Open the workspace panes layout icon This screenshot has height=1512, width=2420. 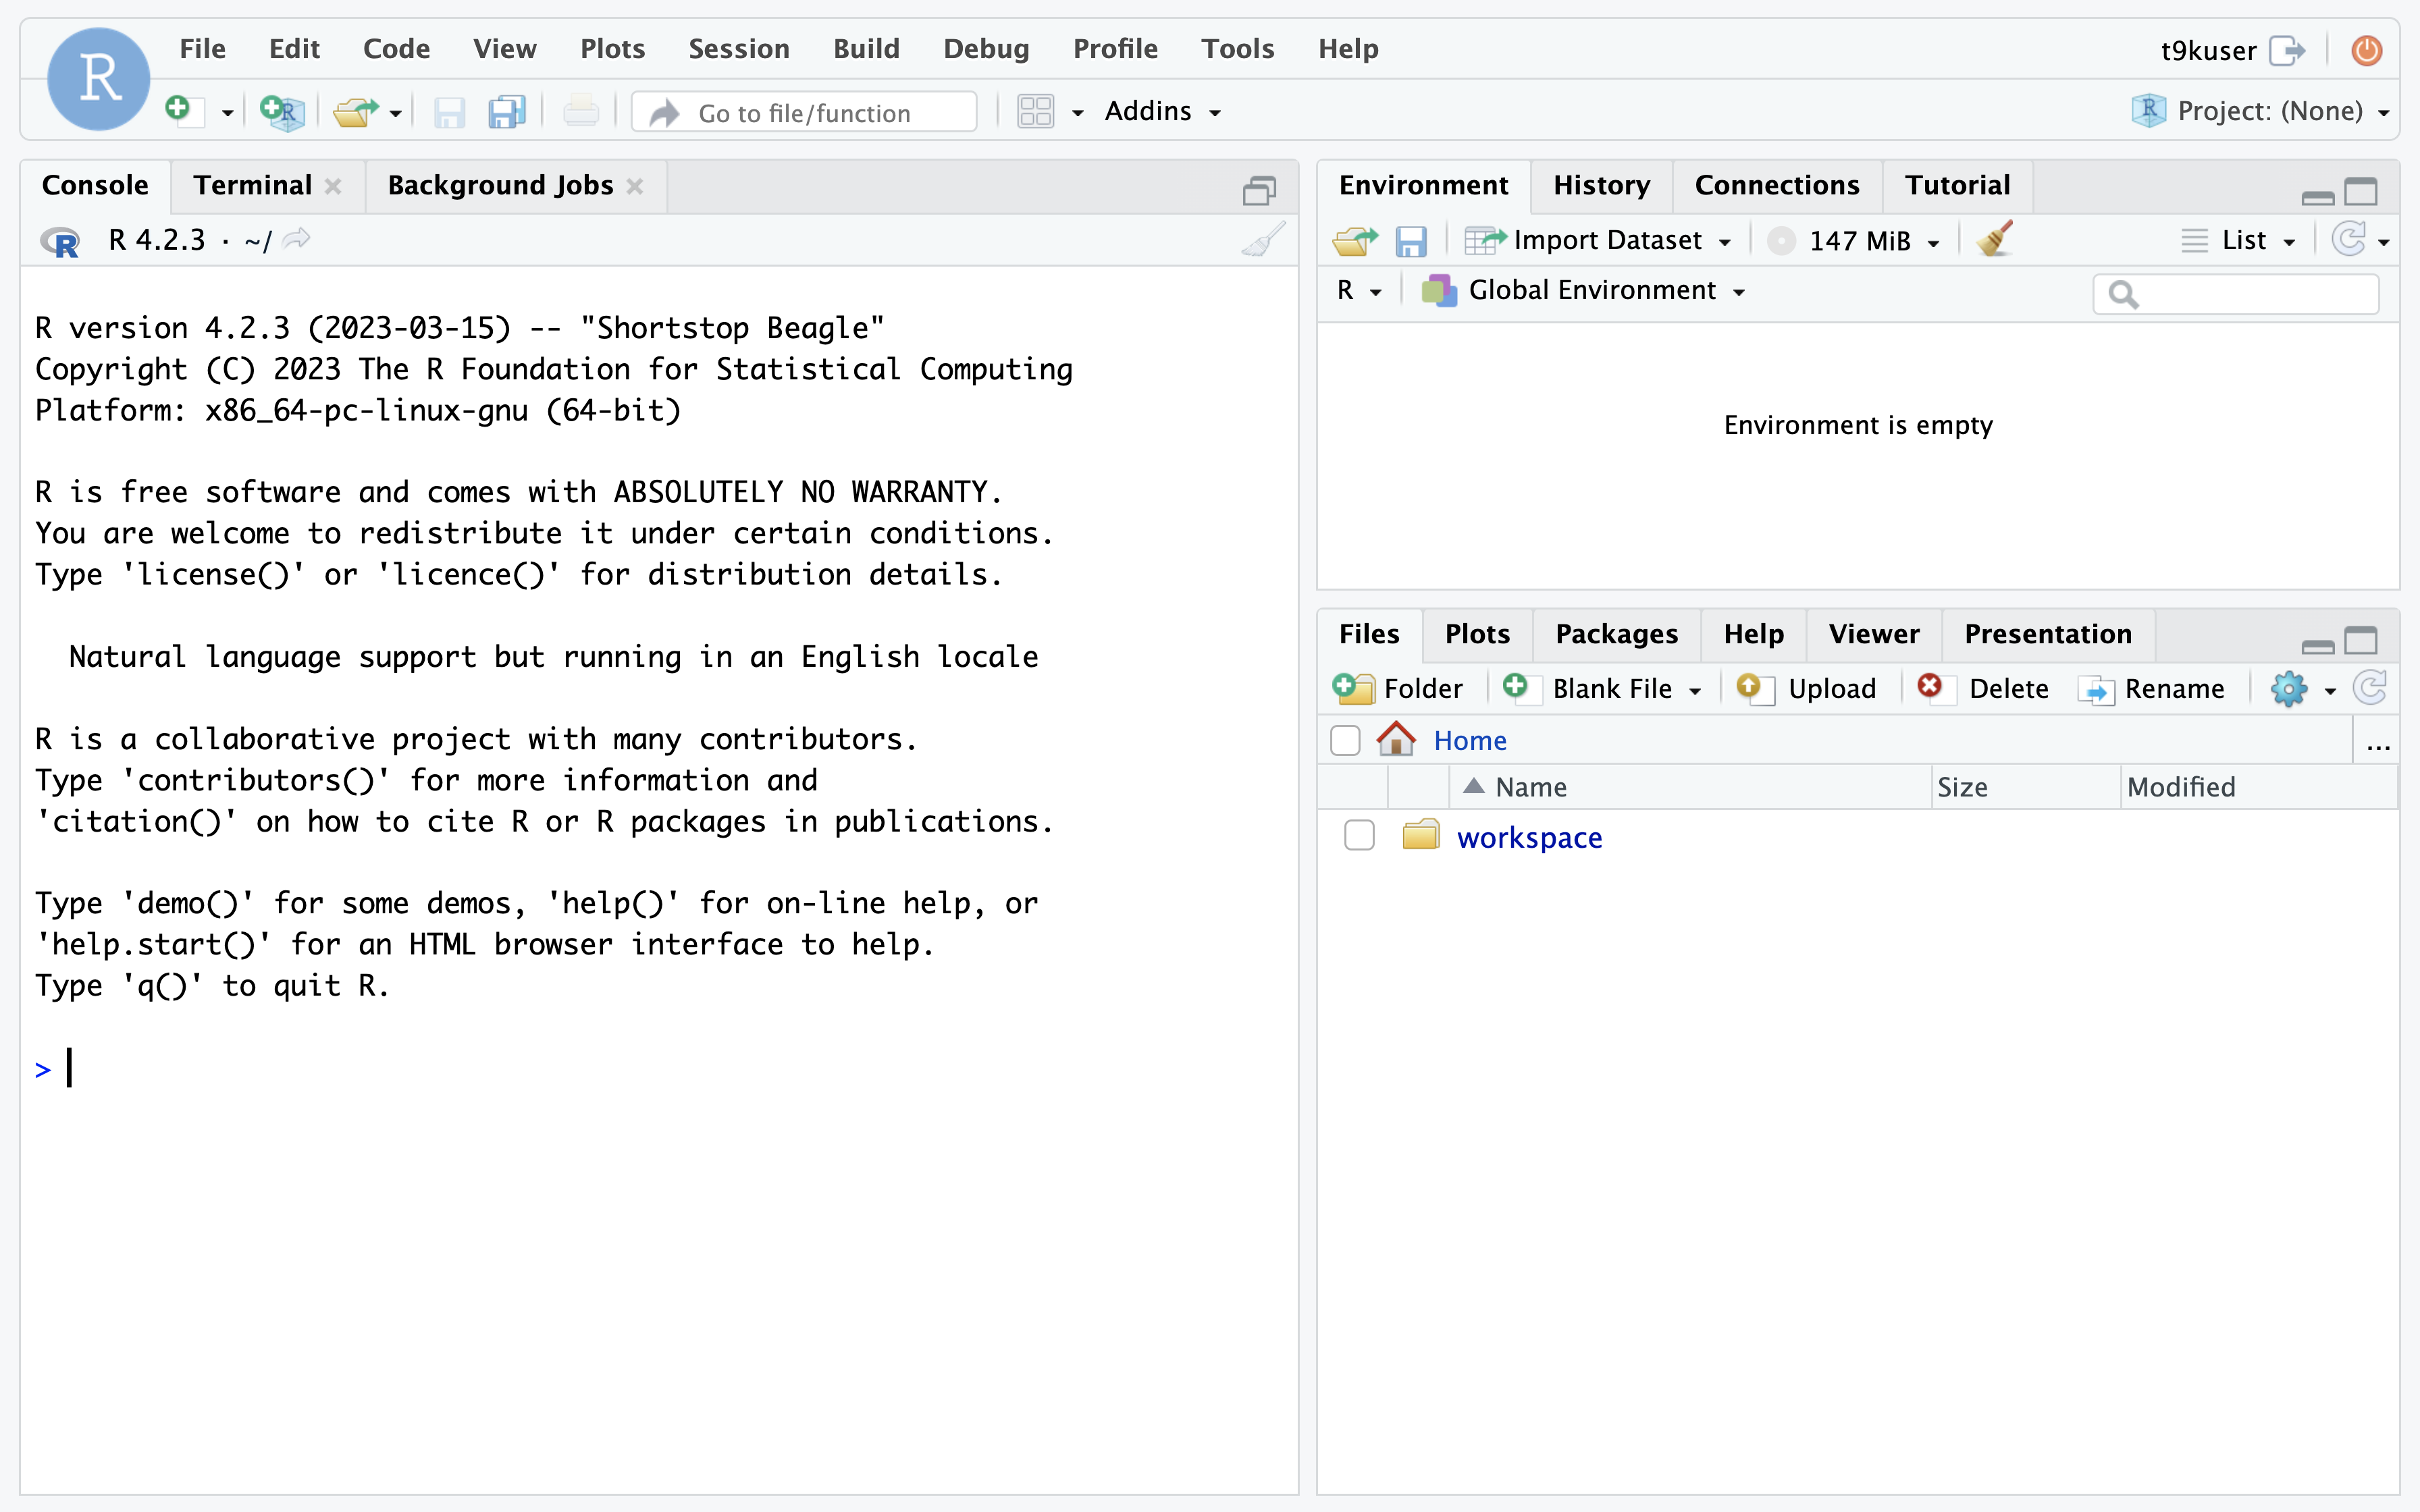pos(1036,111)
